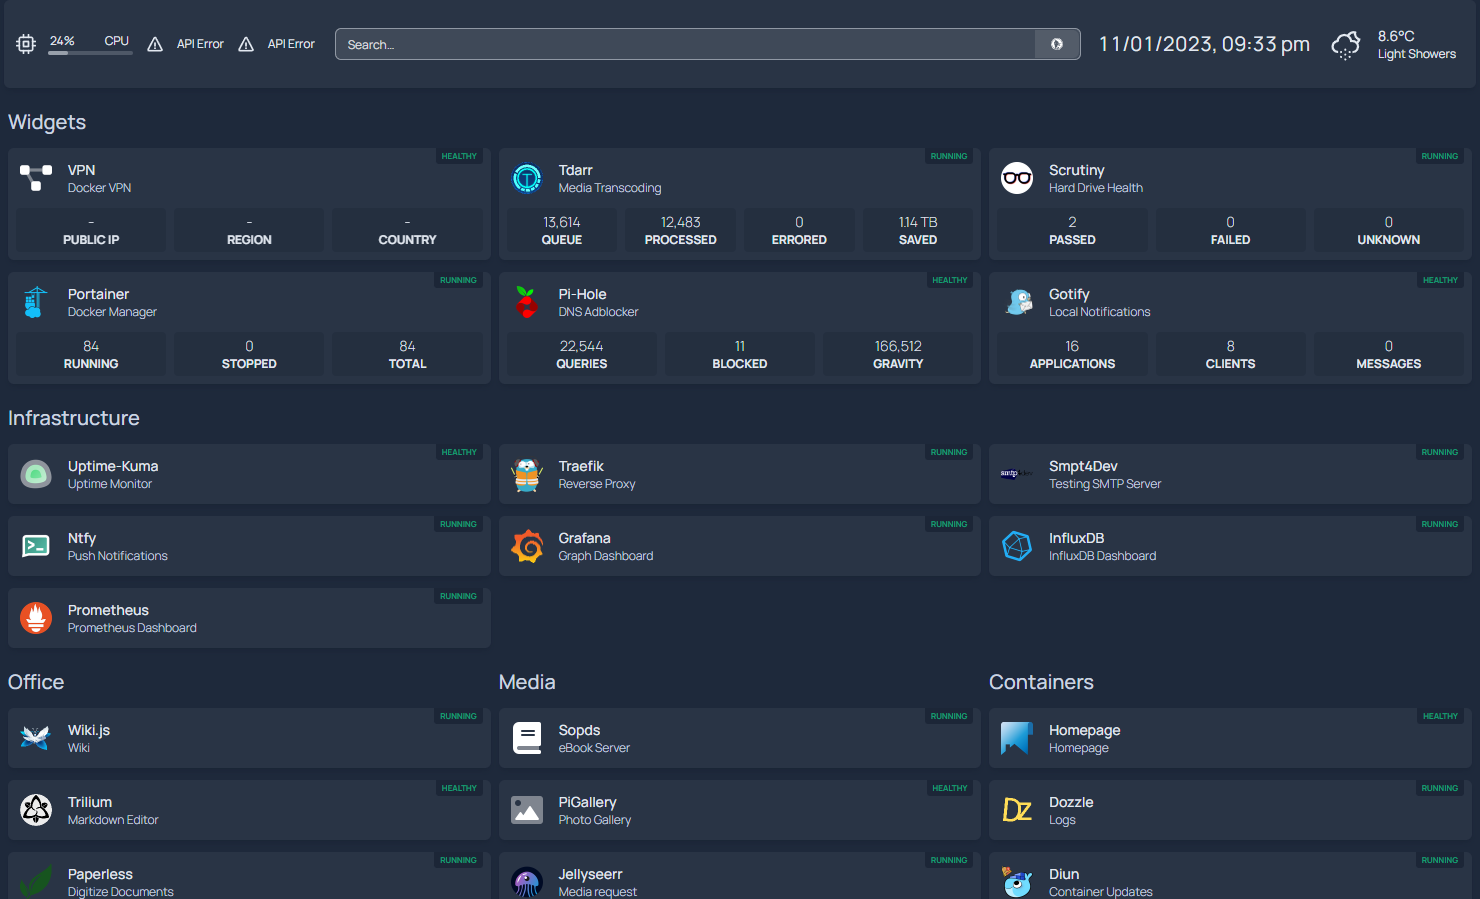
Task: Click the CPU usage progress bar
Action: pyautogui.click(x=90, y=53)
